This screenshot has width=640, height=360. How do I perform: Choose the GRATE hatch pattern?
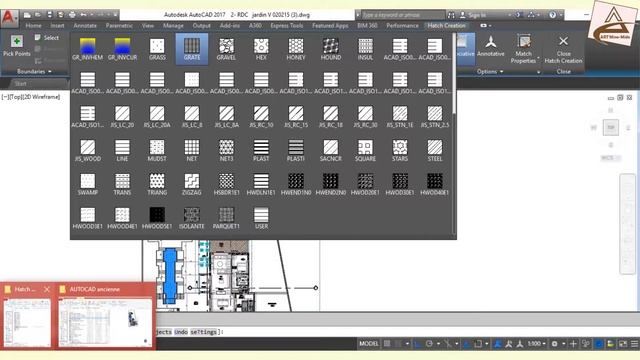point(192,49)
